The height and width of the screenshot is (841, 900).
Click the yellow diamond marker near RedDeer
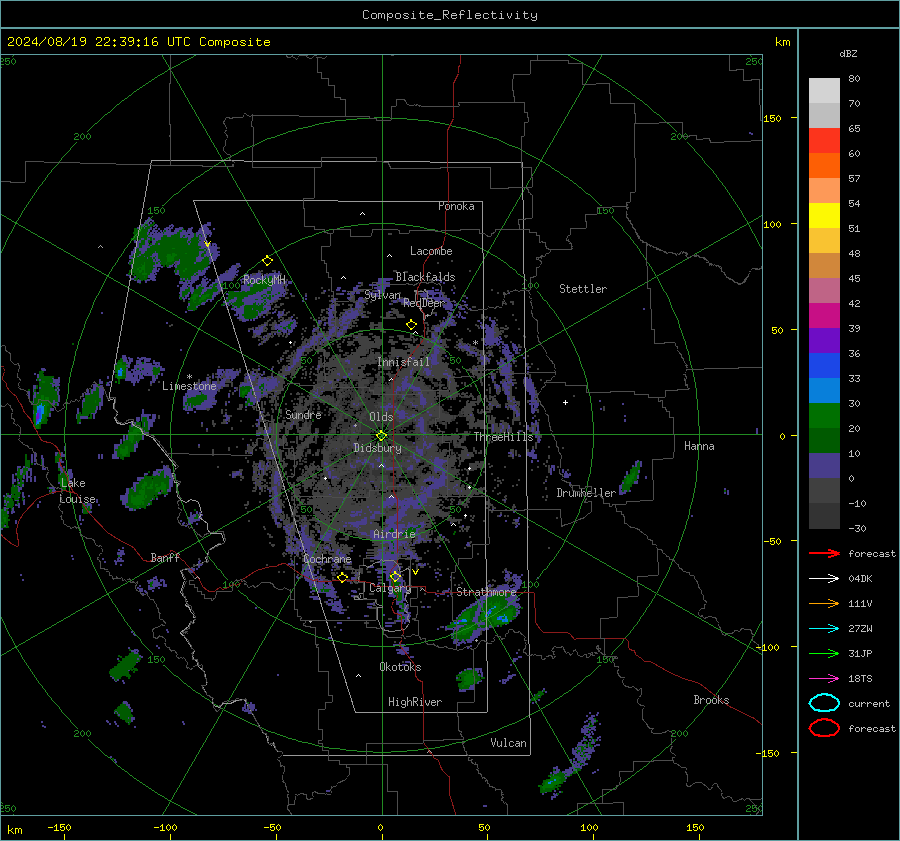411,325
